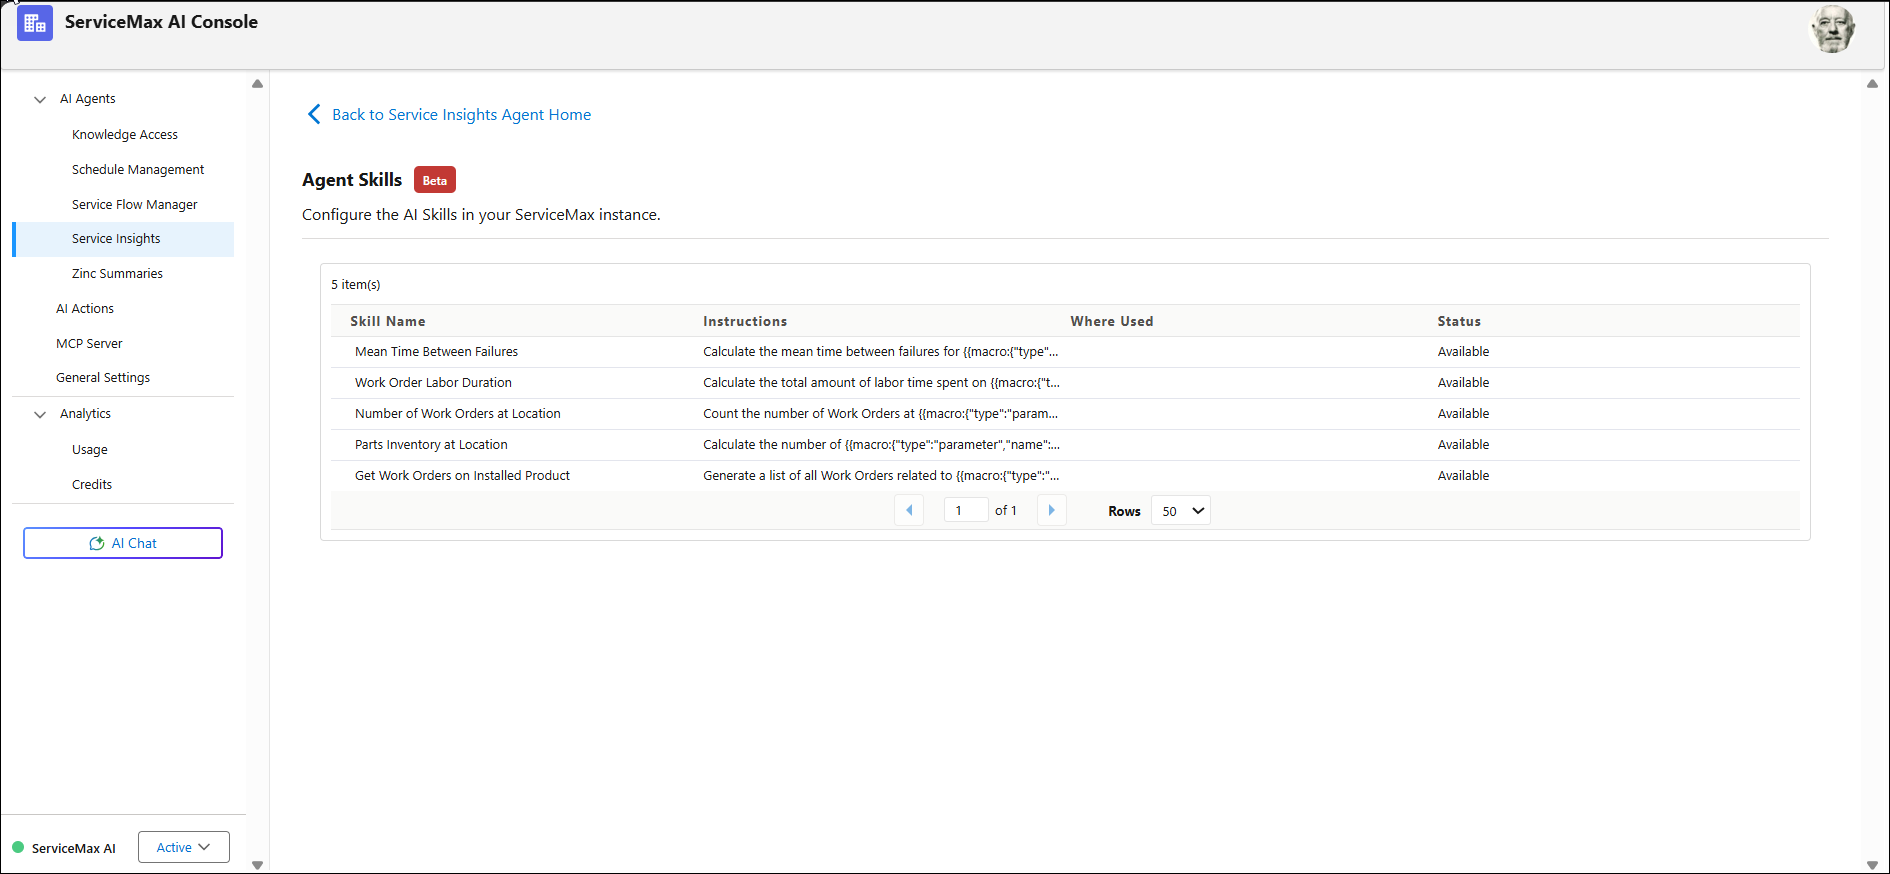Click the 'of 1' page total text

tap(1006, 510)
